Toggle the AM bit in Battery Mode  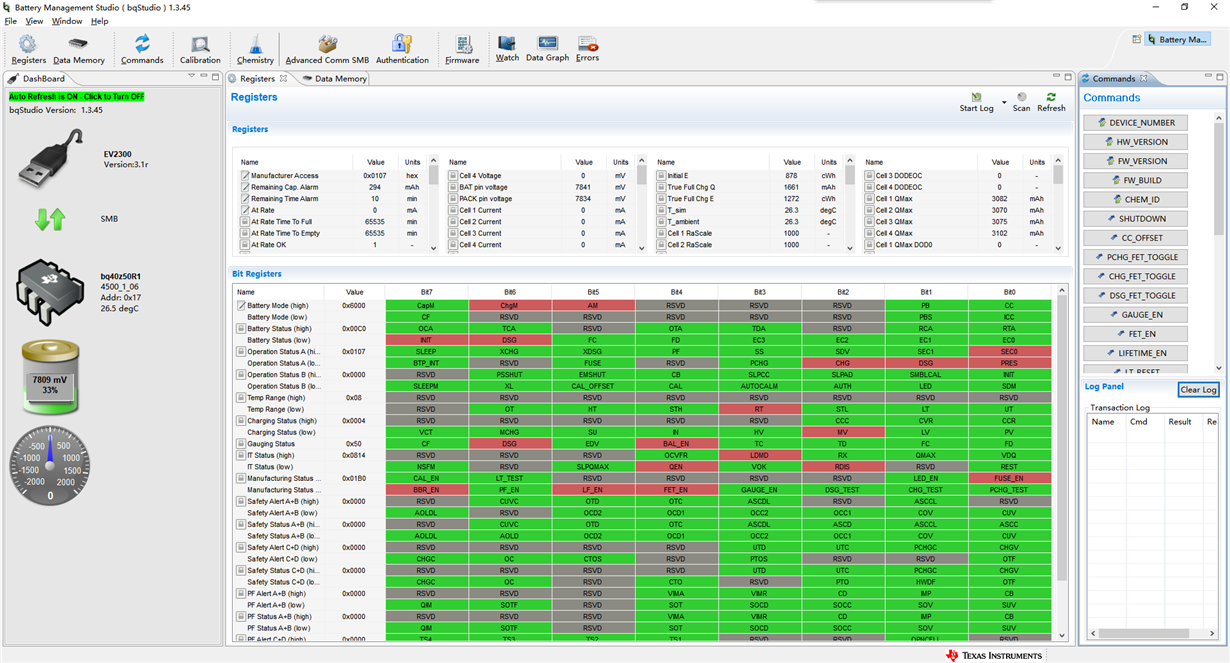point(592,305)
